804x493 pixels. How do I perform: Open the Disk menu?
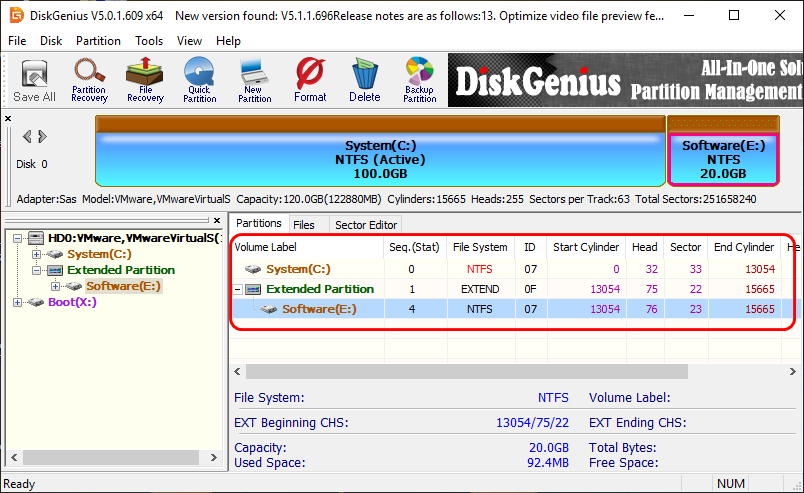coord(51,41)
